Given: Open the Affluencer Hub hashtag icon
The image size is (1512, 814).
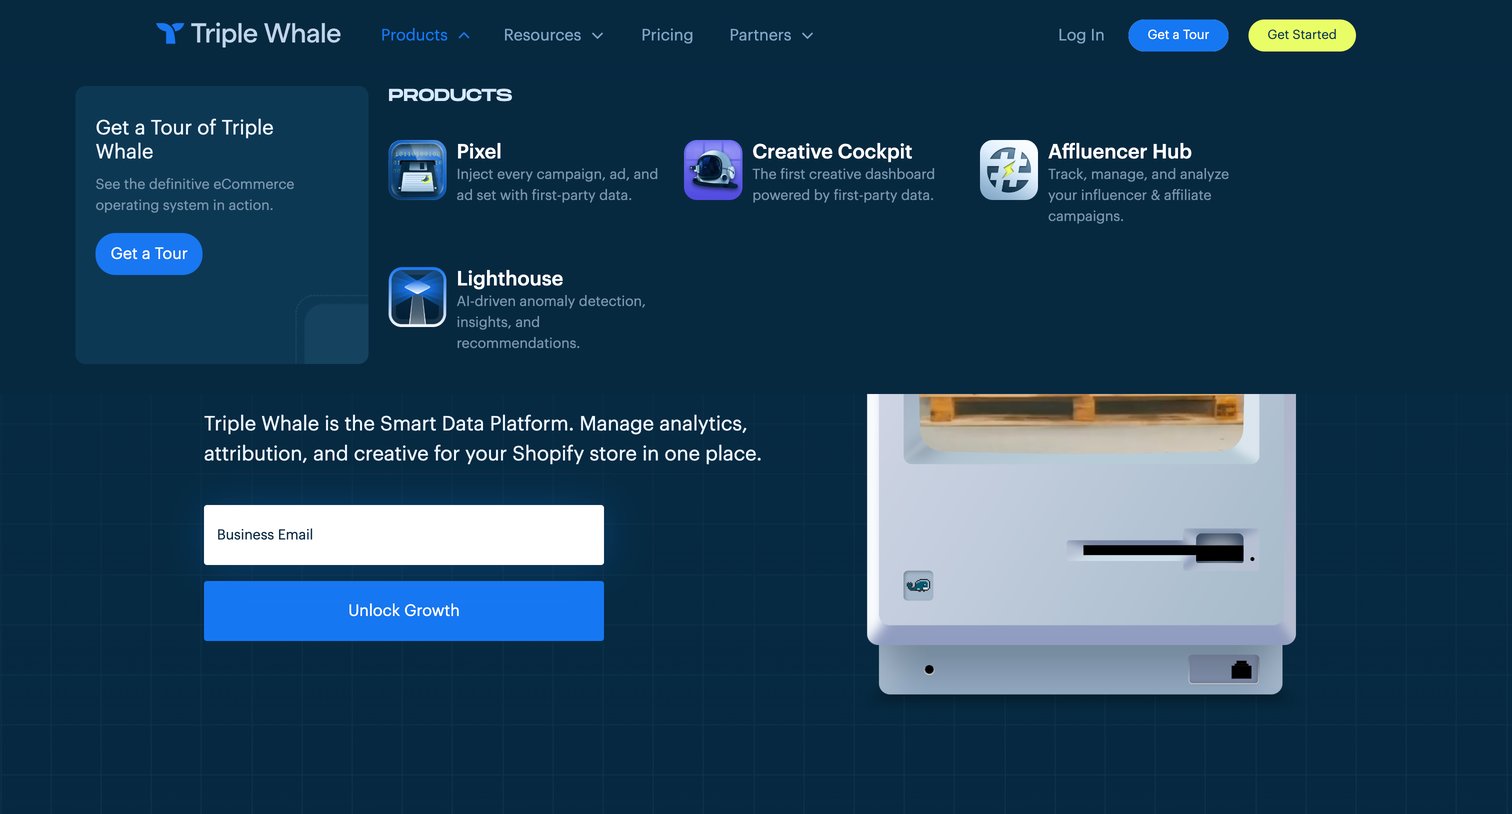Looking at the screenshot, I should (1009, 170).
